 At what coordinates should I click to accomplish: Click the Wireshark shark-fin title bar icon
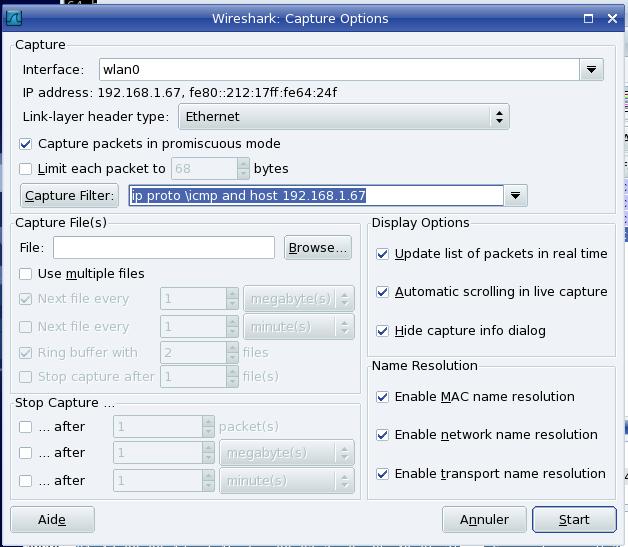(14, 18)
